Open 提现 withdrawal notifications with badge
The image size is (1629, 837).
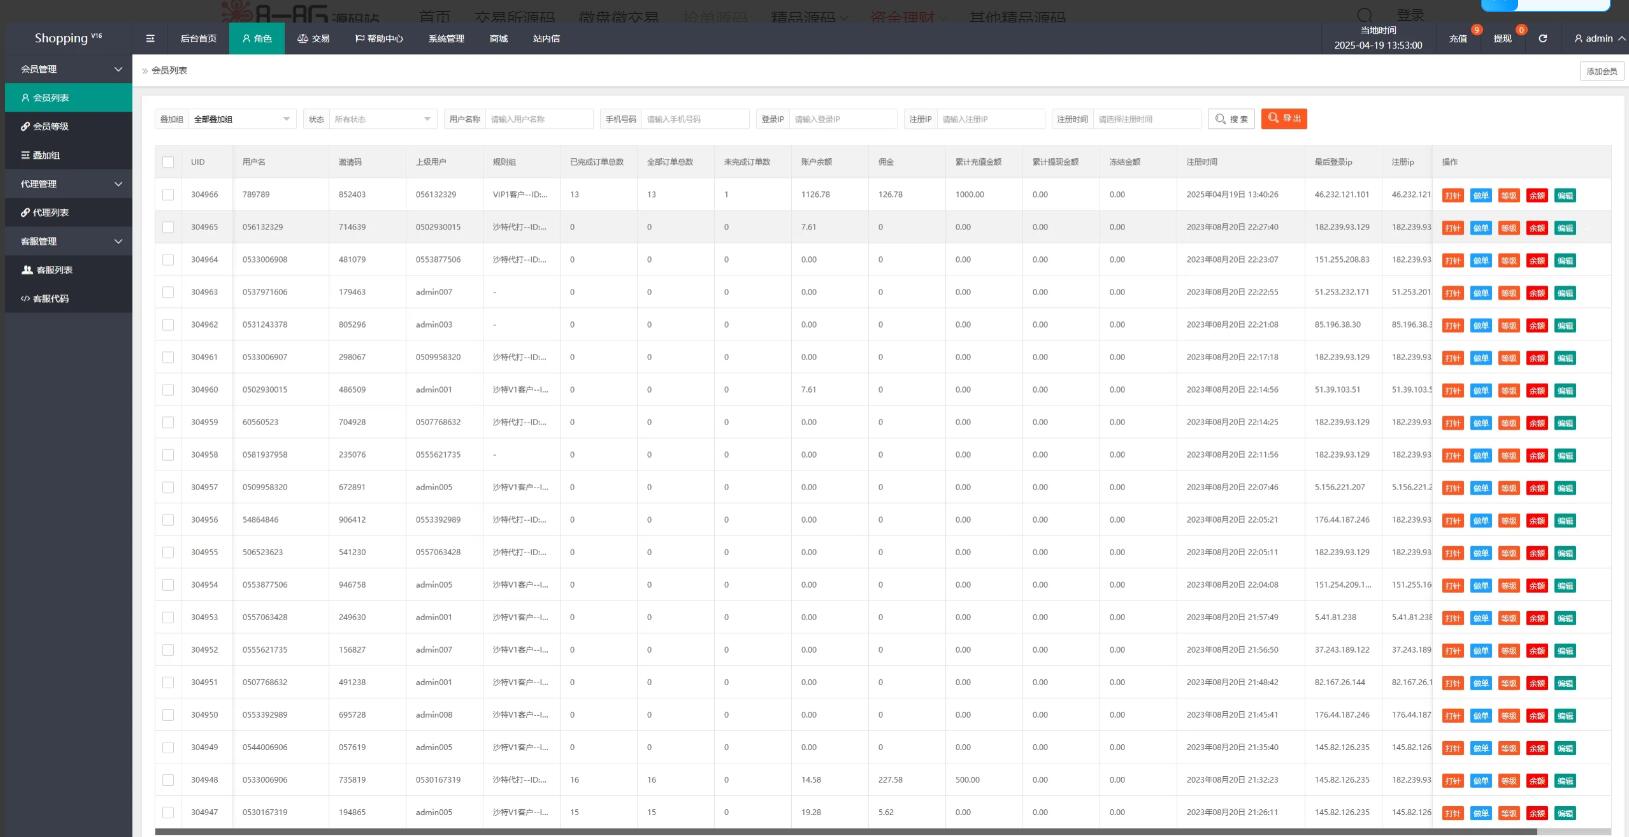[x=1502, y=39]
